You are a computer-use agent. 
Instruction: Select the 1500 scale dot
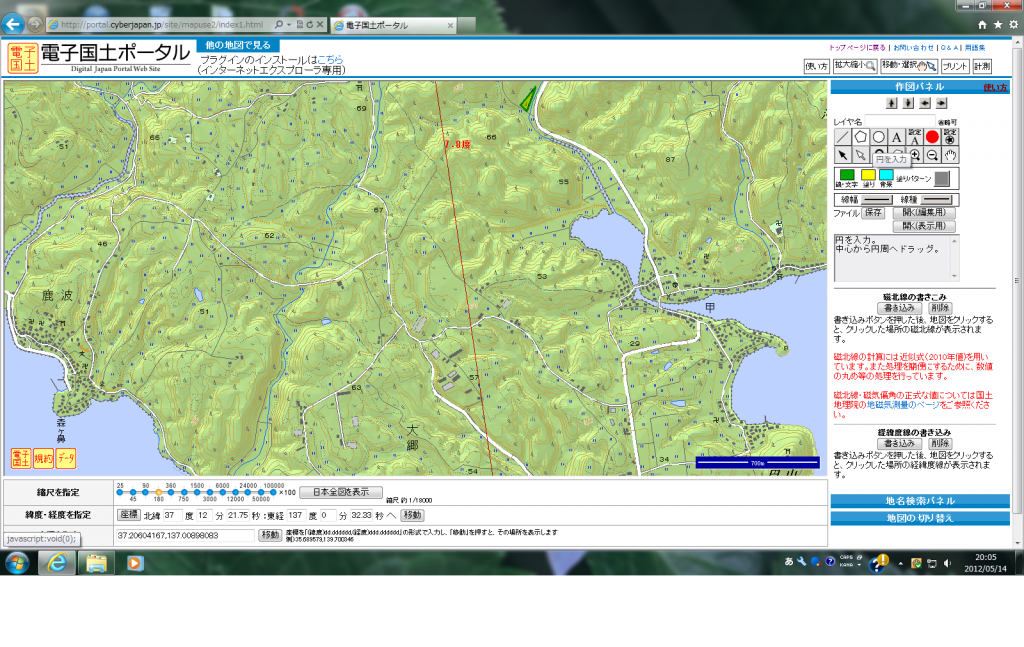point(195,492)
